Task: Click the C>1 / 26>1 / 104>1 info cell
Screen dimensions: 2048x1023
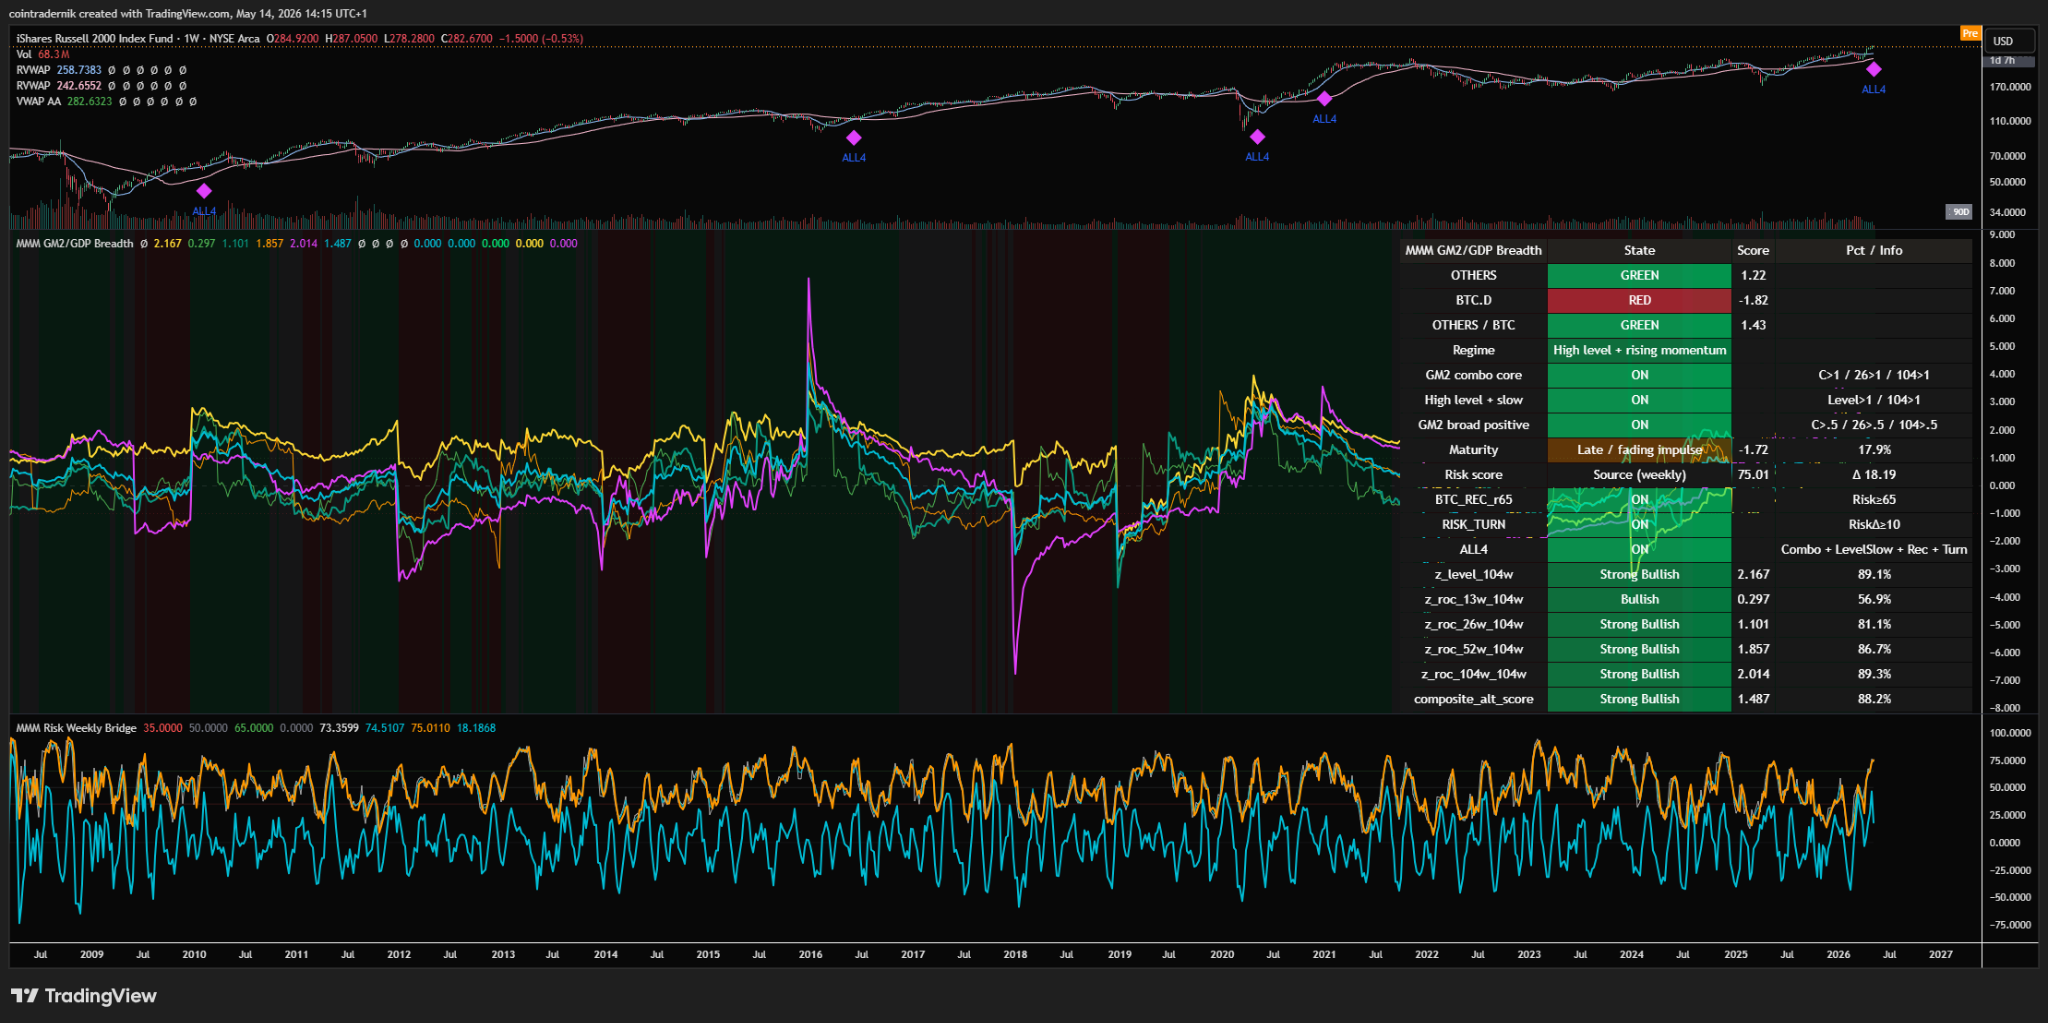Action: (1874, 375)
